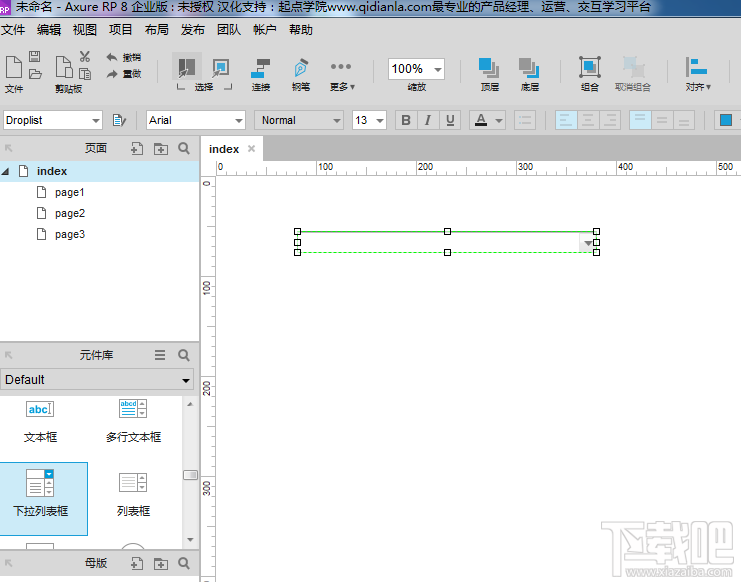This screenshot has width=741, height=582.
Task: Open the 视图 menu
Action: (x=85, y=30)
